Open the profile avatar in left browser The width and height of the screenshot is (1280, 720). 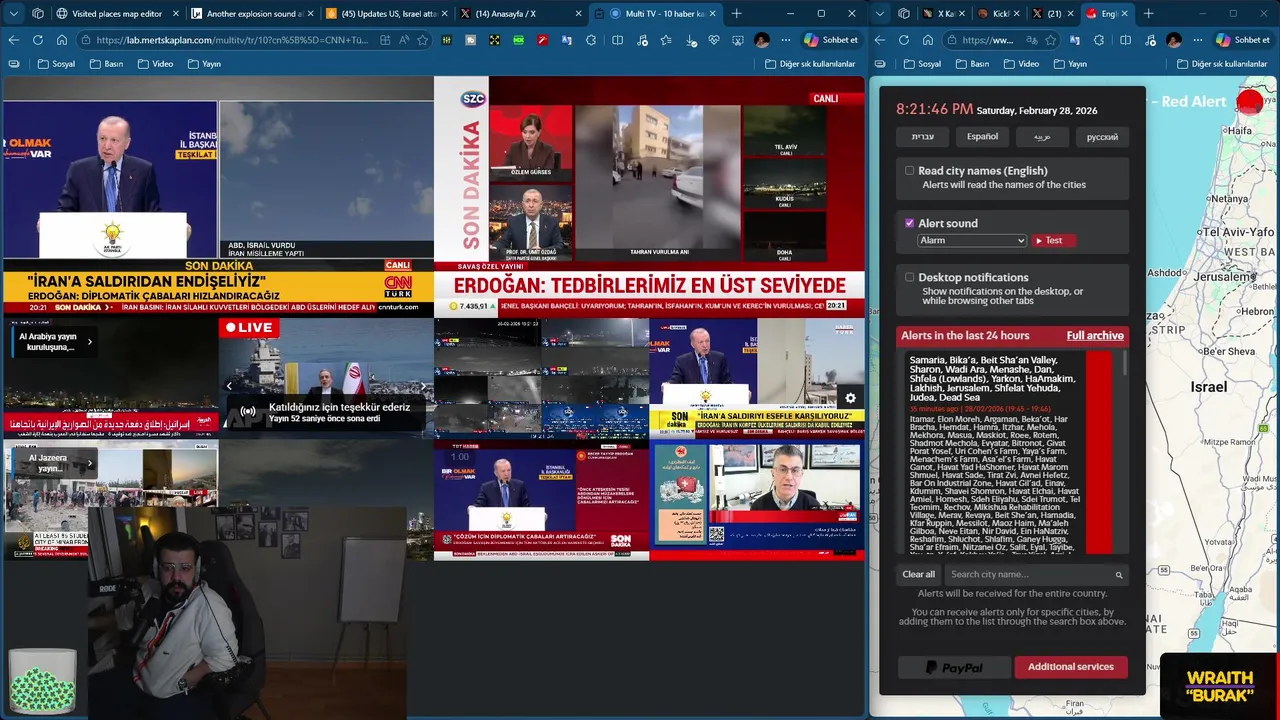tap(762, 40)
